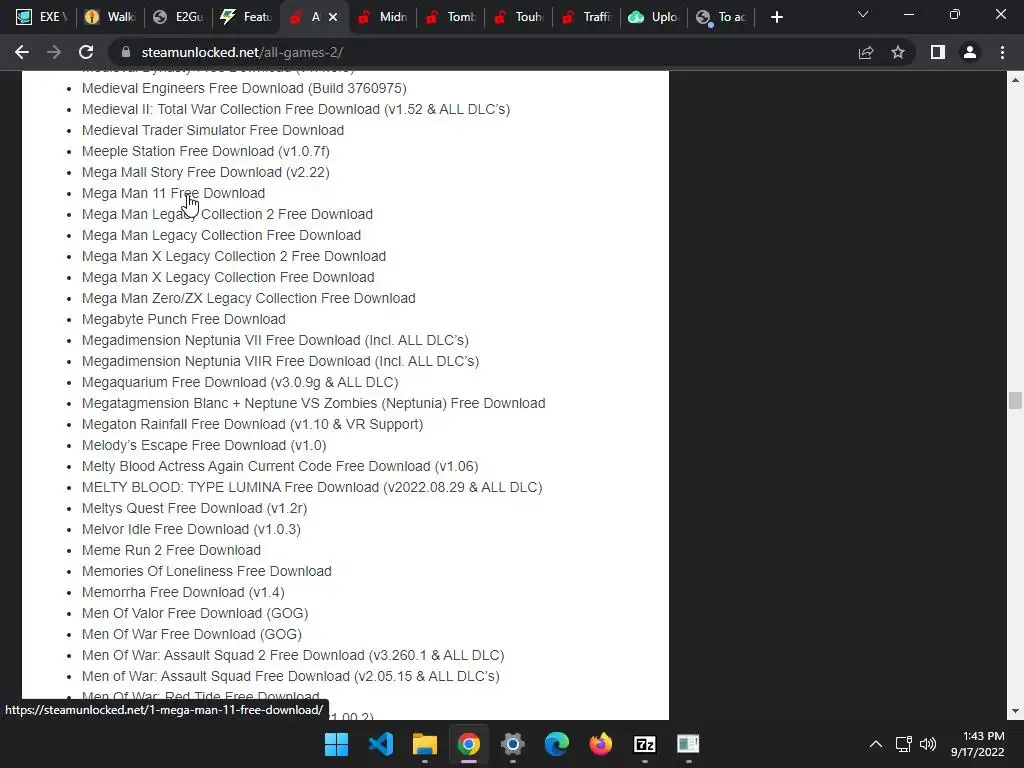
Task: Open Mega Man X Legacy Collection 2 link
Action: [x=234, y=256]
